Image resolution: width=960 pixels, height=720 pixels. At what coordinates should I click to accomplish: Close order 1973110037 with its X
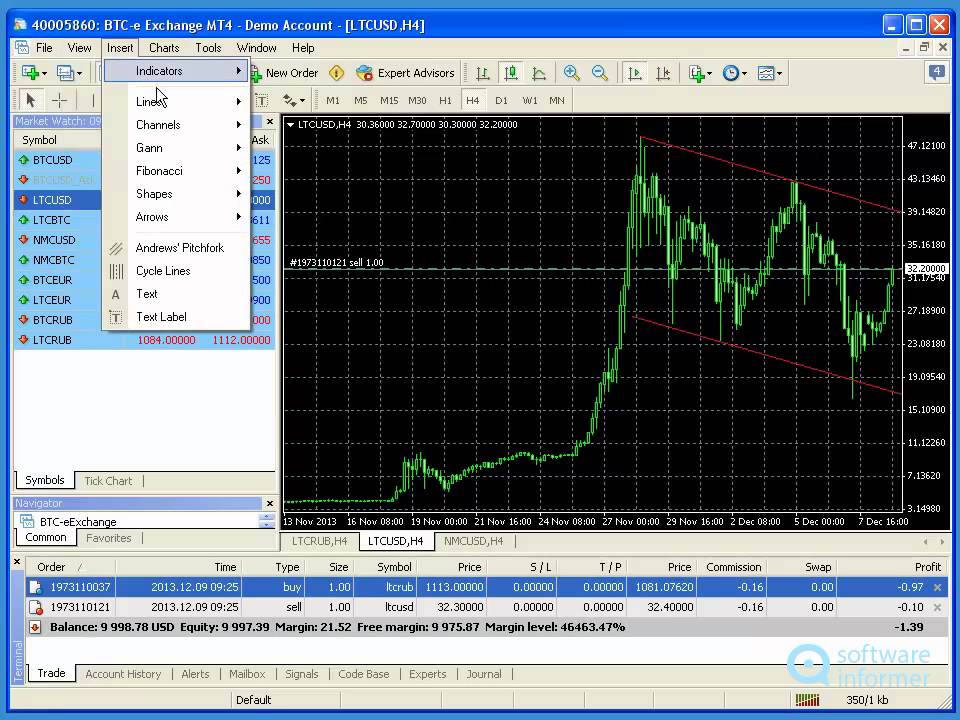tap(937, 587)
